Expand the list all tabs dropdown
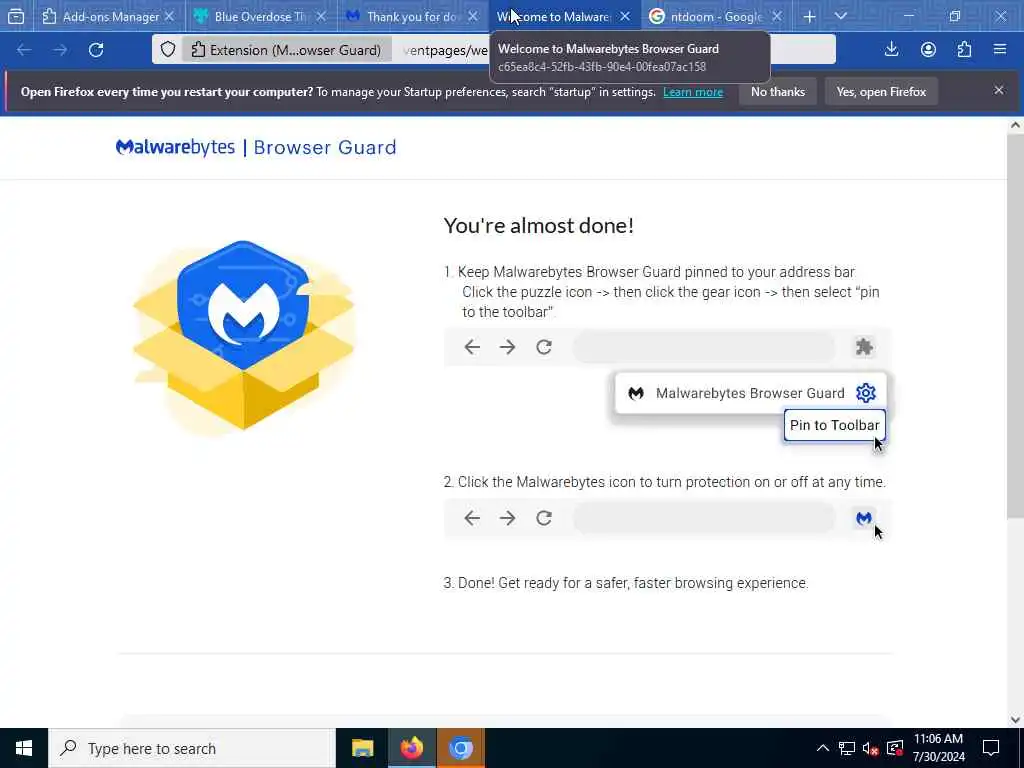 click(840, 16)
